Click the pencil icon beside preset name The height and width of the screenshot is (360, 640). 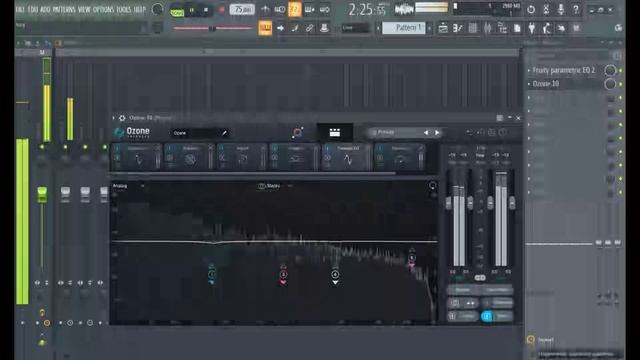click(x=224, y=133)
